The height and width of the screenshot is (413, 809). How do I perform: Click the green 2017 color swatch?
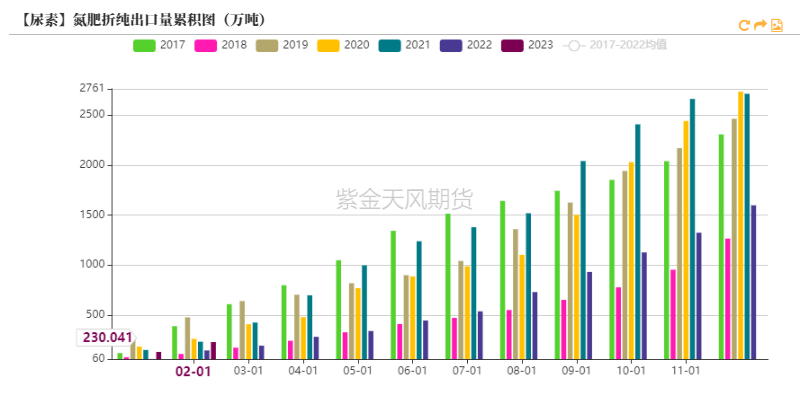click(144, 45)
